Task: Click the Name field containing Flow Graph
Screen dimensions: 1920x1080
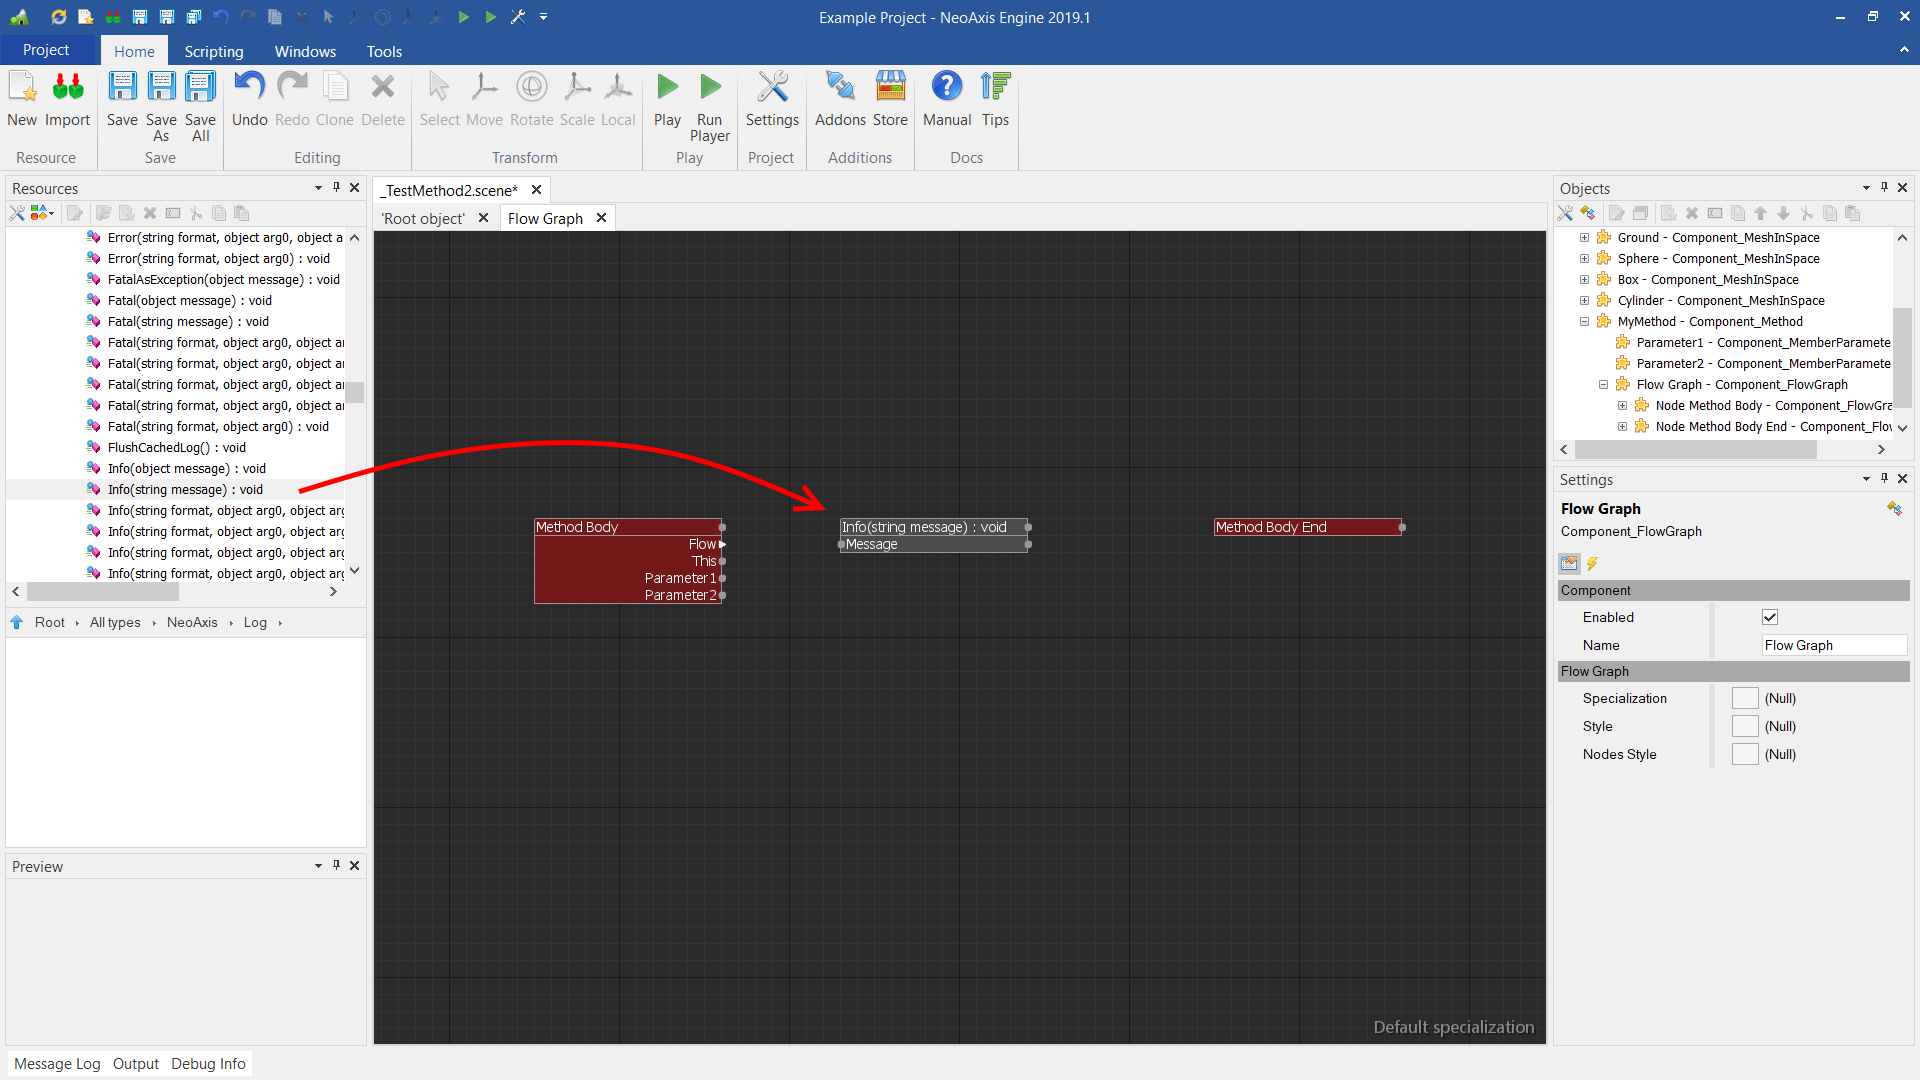Action: [x=1833, y=645]
